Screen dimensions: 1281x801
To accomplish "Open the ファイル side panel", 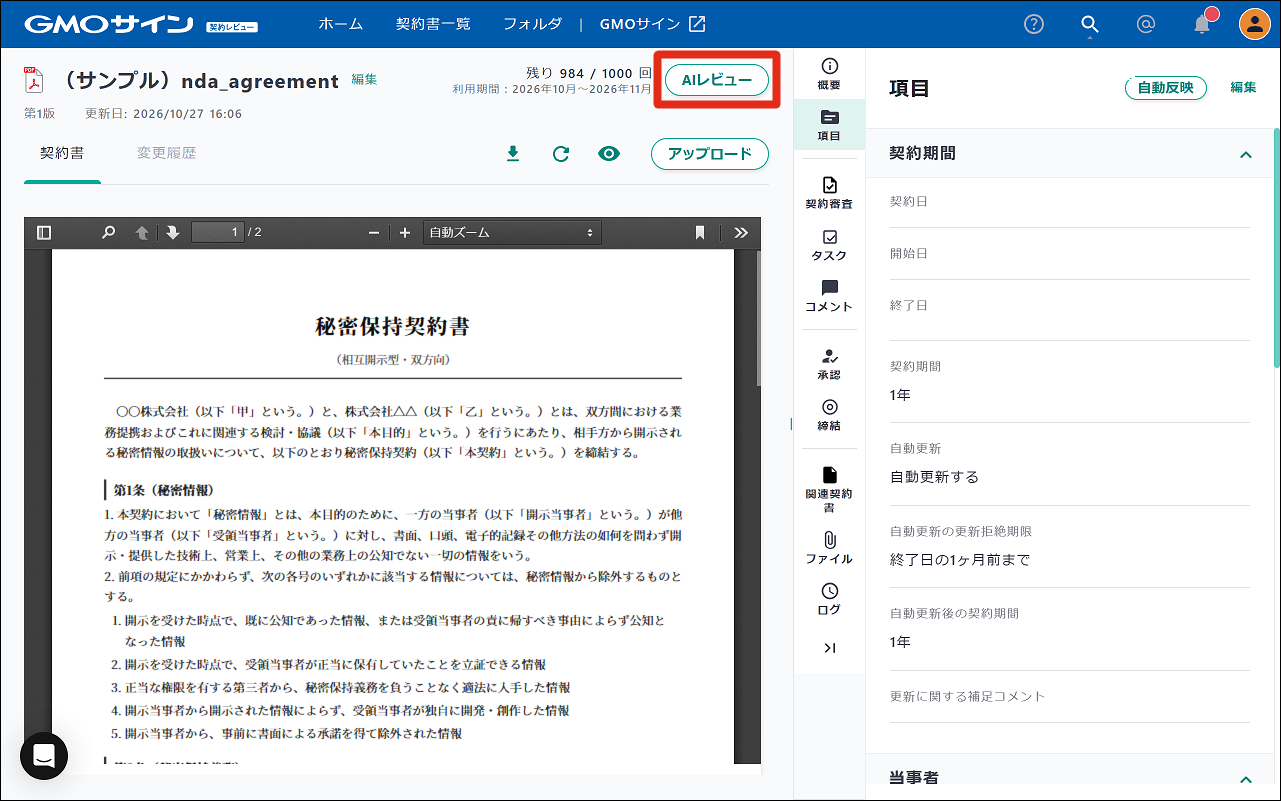I will [829, 549].
